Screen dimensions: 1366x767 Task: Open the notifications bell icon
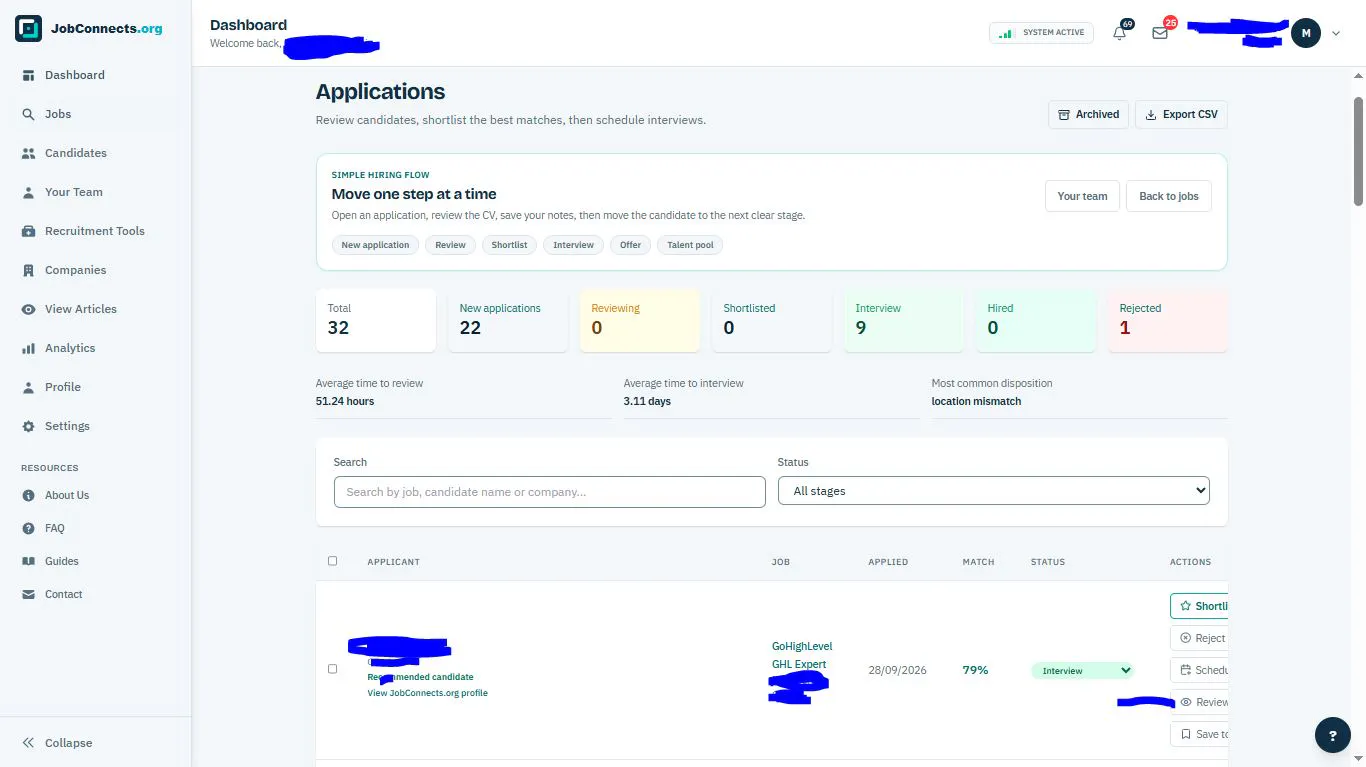point(1120,33)
